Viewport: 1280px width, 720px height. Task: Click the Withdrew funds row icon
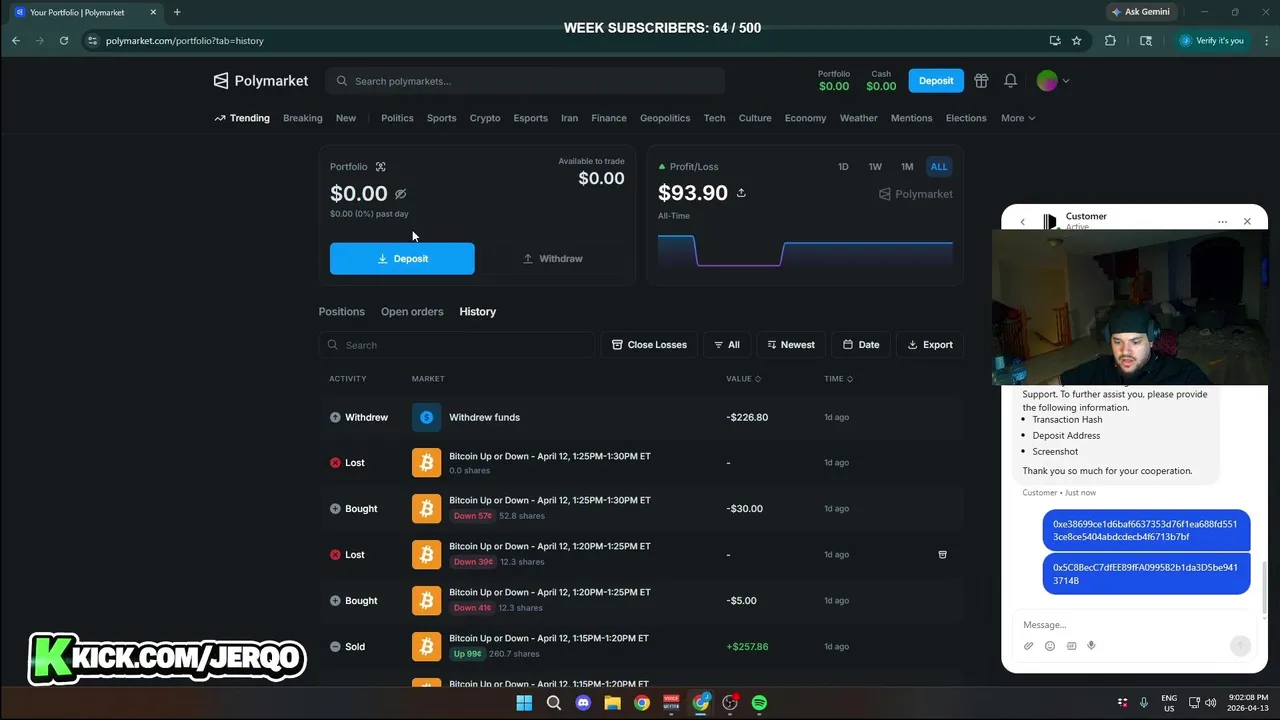[x=426, y=417]
